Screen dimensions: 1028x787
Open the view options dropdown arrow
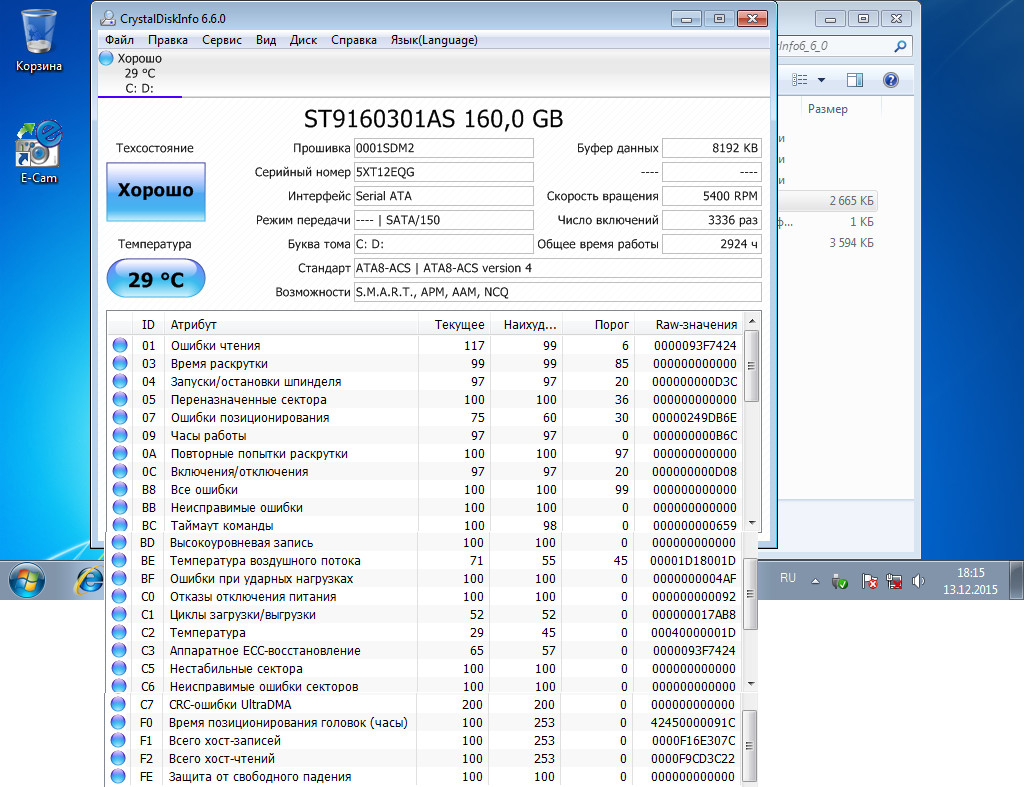click(822, 80)
